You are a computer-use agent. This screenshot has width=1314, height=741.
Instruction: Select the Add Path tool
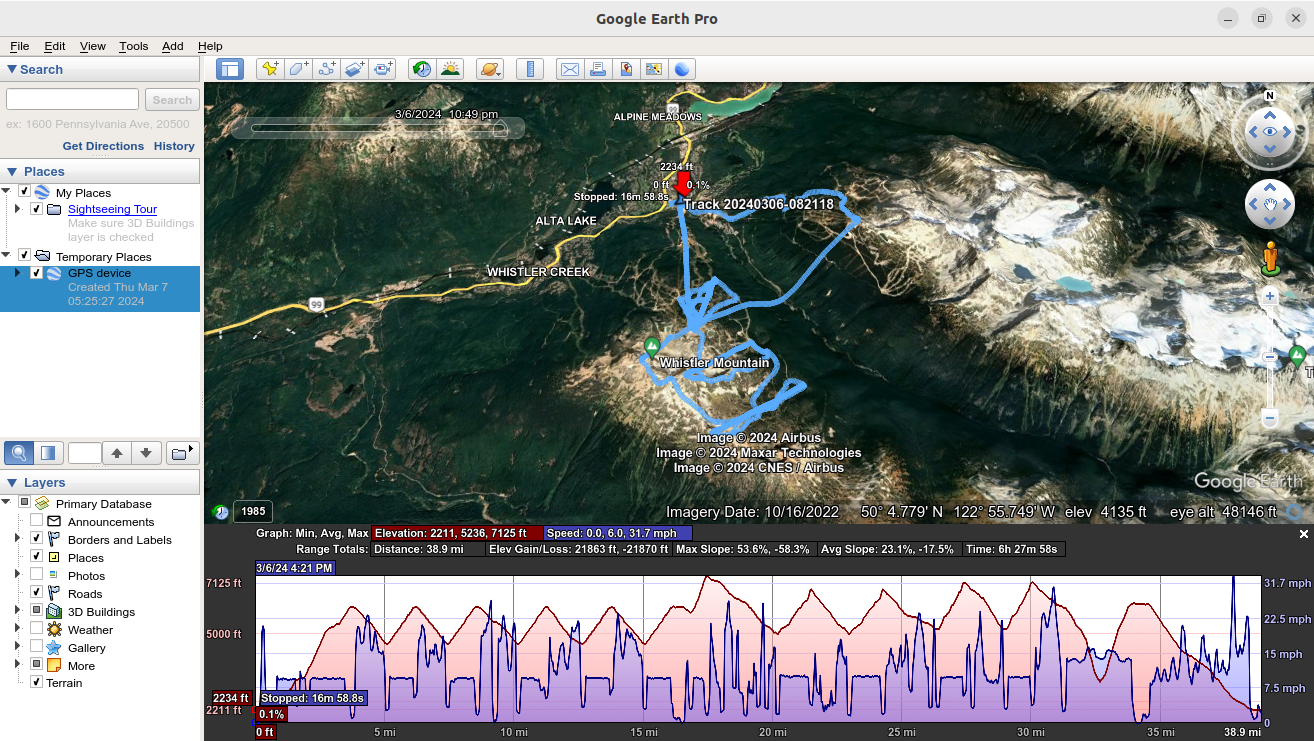point(326,69)
